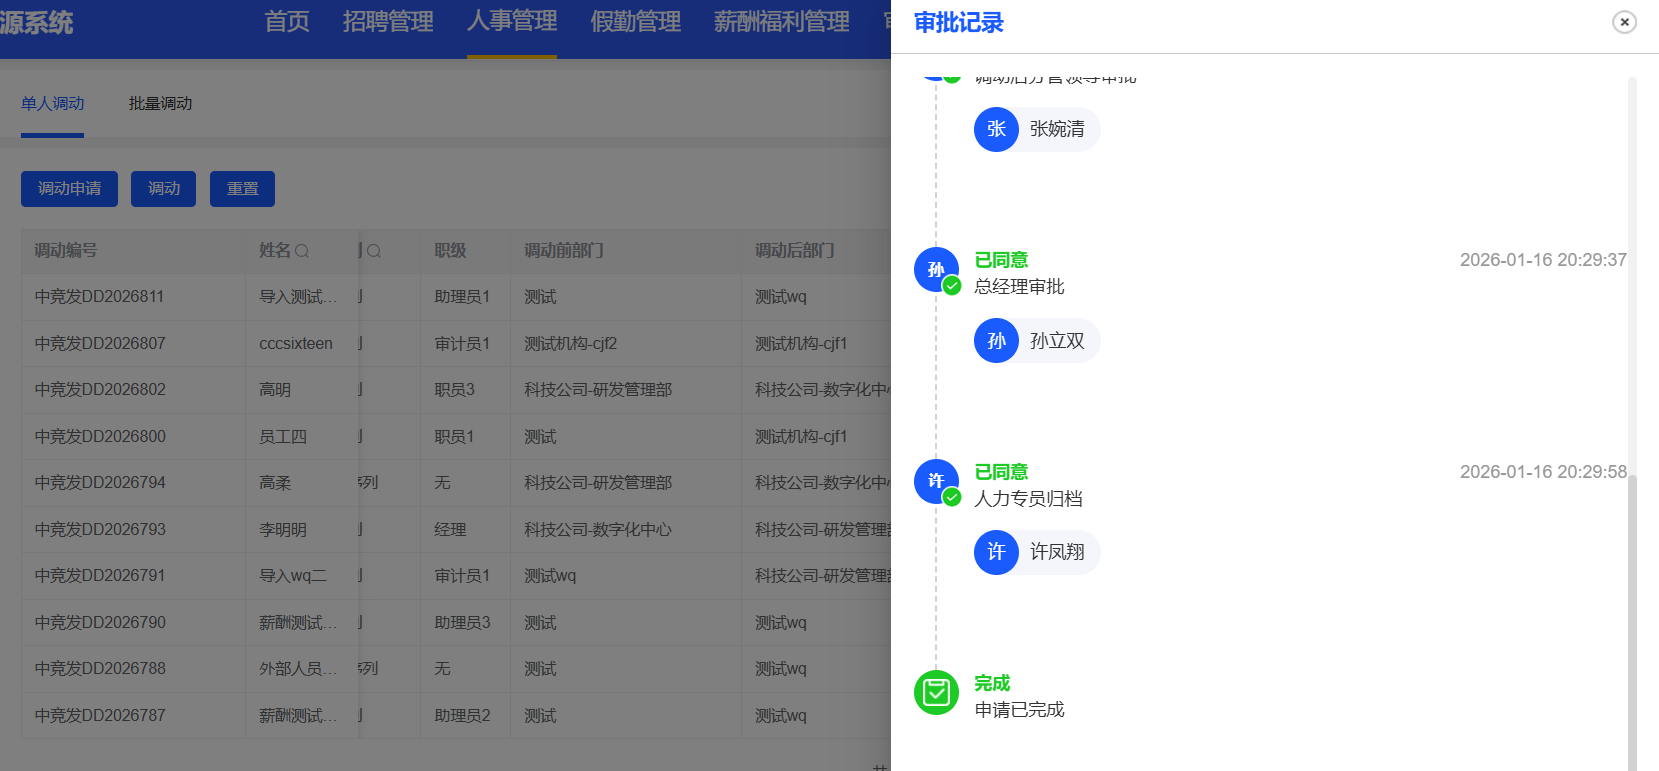This screenshot has width=1659, height=771.
Task: Switch to the 批量调动 tab
Action: point(160,104)
